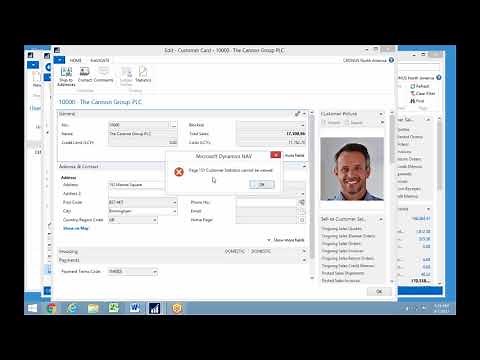Expand the Invoicing FastTab
The image size is (480, 360).
click(x=304, y=251)
